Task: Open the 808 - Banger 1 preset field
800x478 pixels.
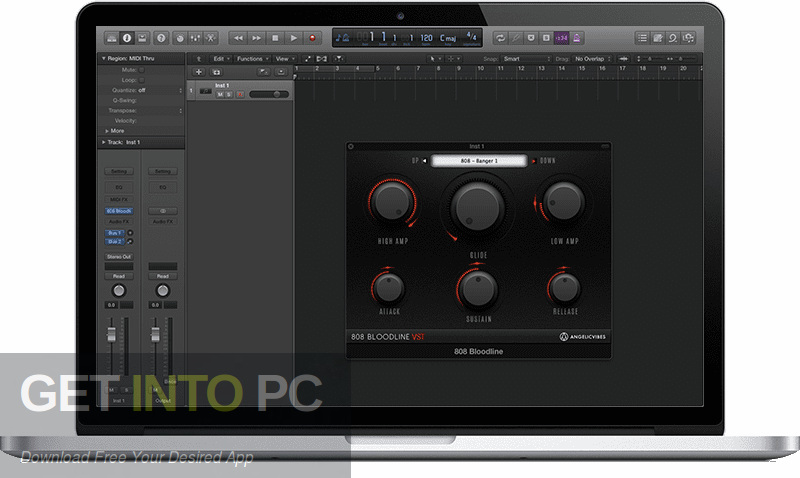Action: point(479,161)
